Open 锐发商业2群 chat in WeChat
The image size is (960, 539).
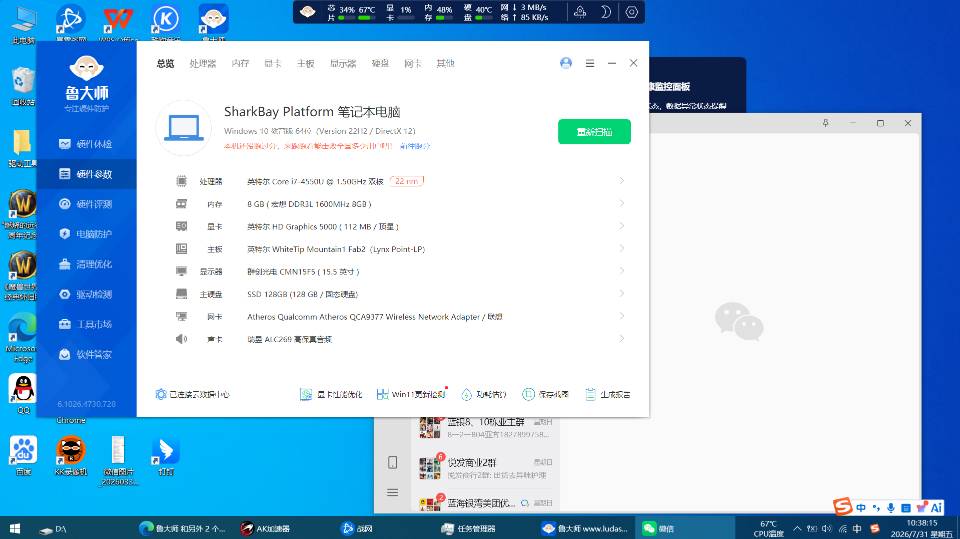[x=485, y=468]
